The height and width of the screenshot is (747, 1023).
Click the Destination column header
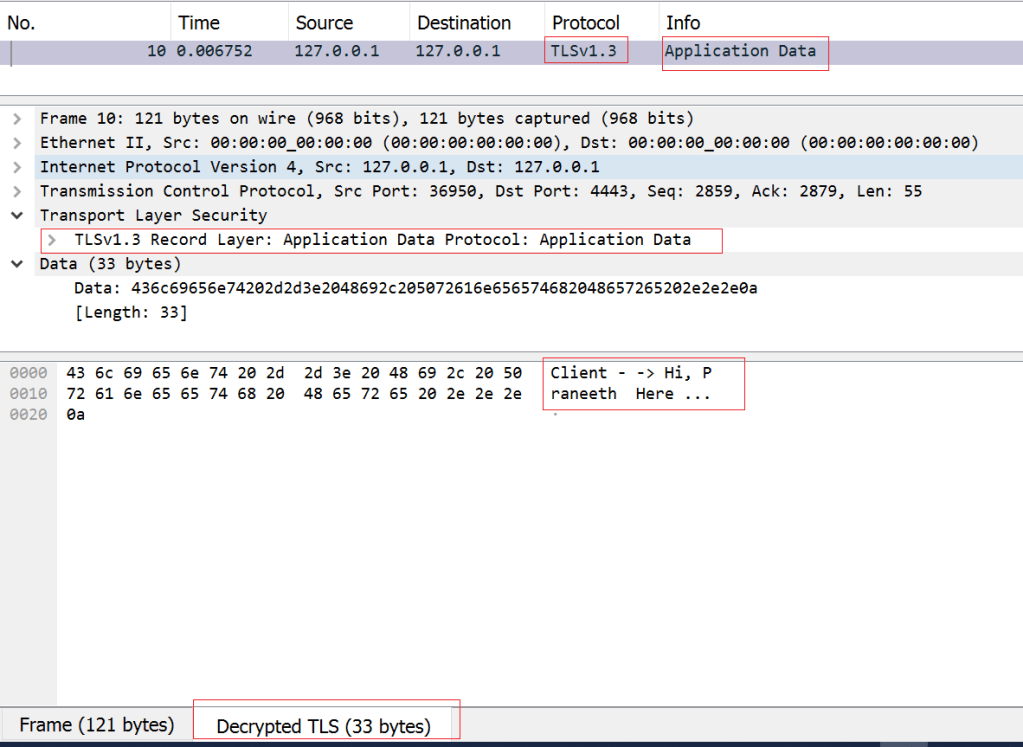point(464,22)
